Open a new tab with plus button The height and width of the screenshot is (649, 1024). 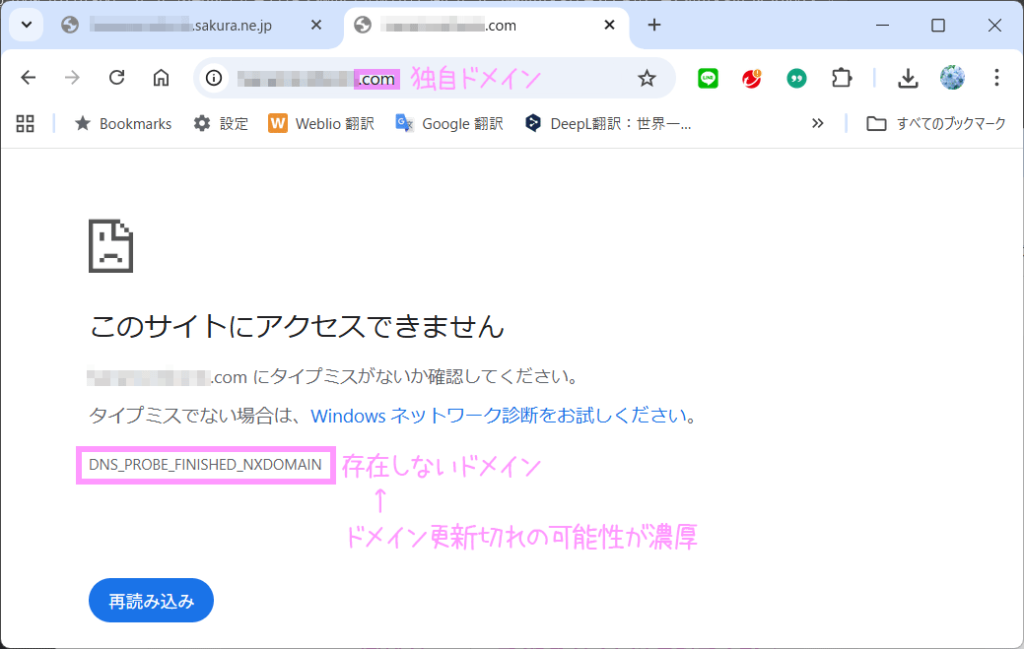[654, 26]
